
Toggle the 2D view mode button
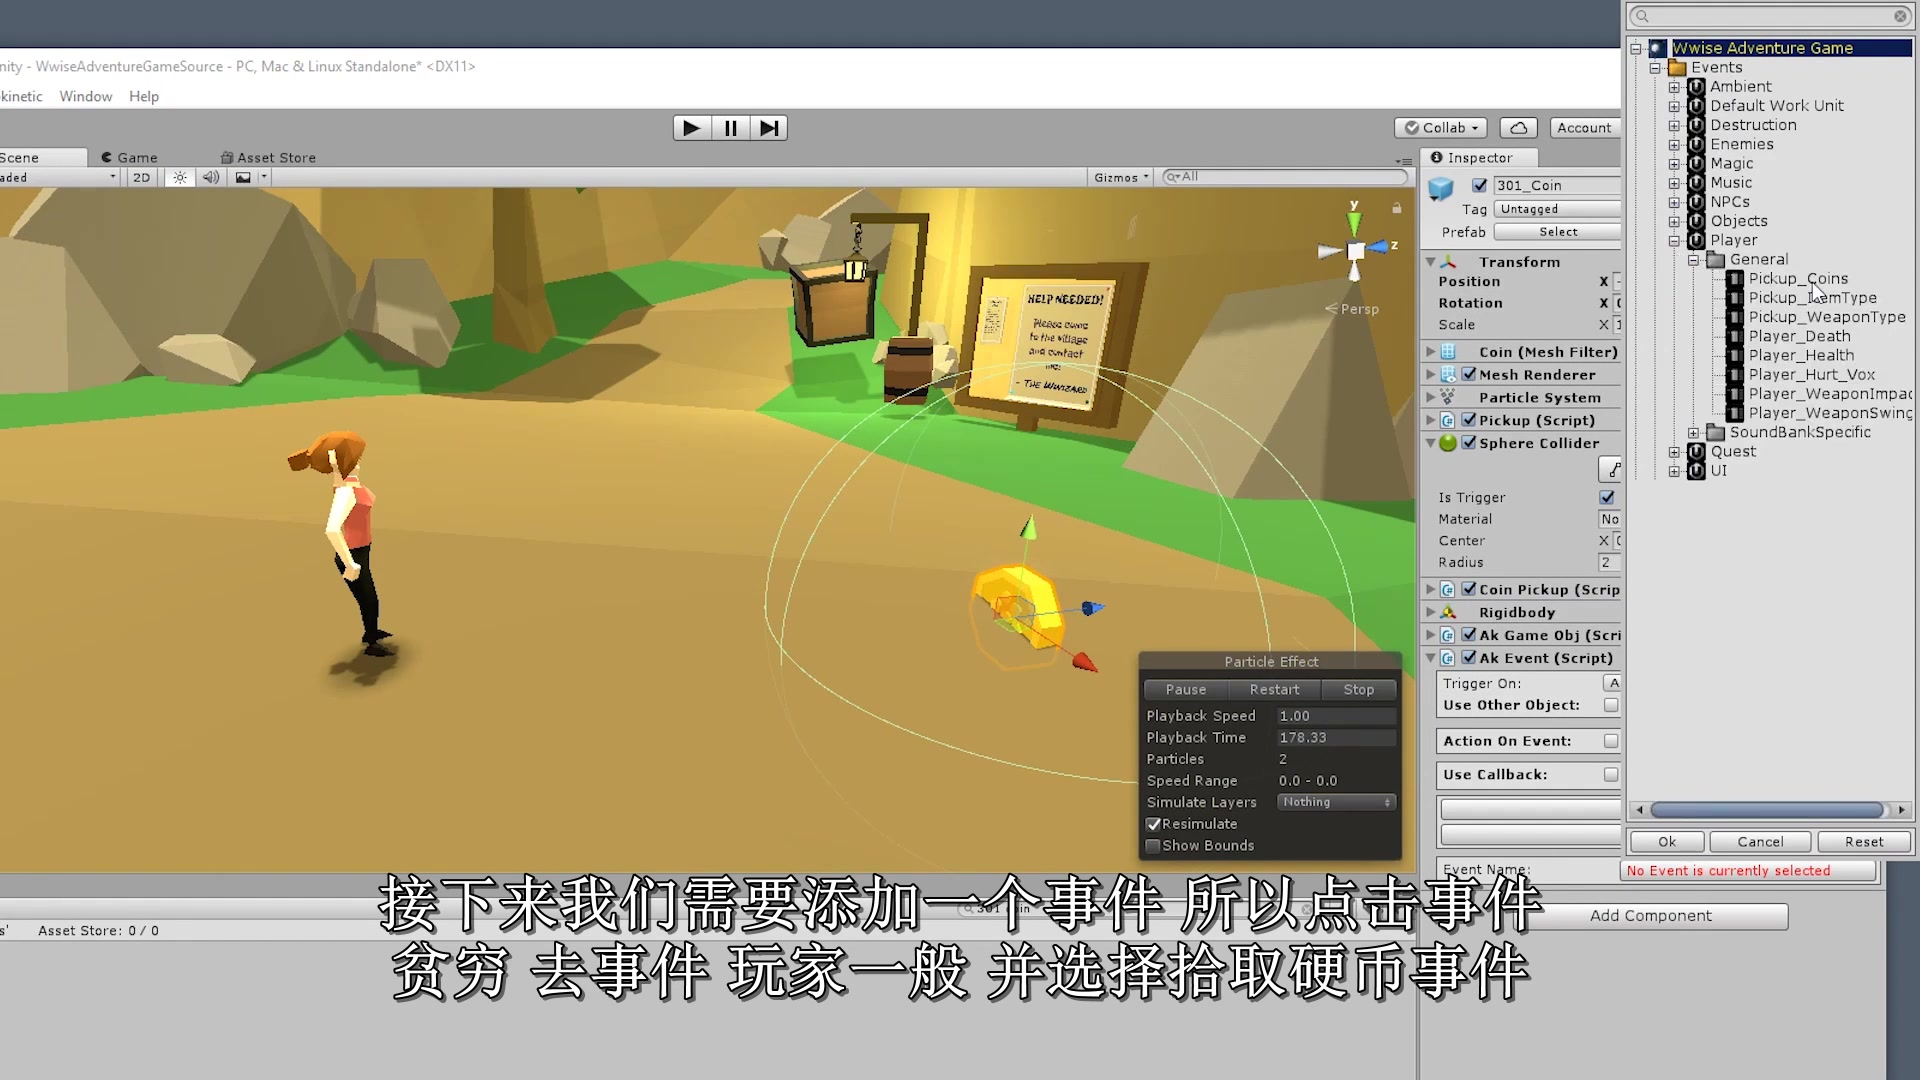[x=142, y=177]
